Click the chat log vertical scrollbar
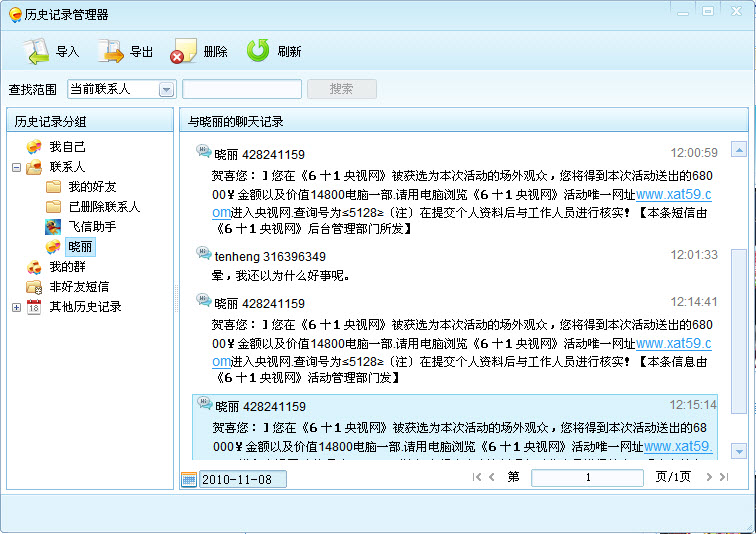 (739, 330)
